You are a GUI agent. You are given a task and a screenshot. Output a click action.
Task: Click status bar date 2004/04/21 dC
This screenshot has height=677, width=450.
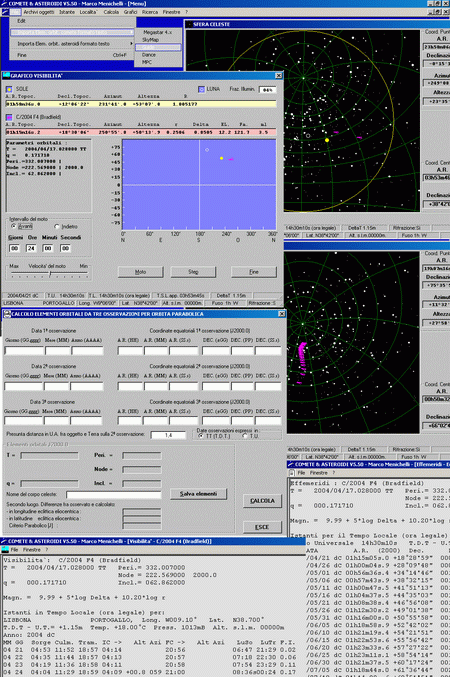[22, 296]
